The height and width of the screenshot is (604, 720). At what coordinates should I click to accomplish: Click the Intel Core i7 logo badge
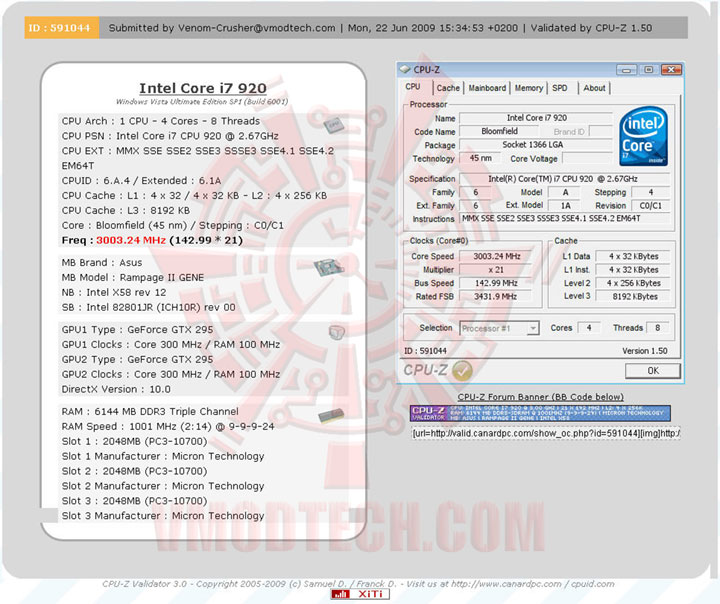pyautogui.click(x=643, y=136)
